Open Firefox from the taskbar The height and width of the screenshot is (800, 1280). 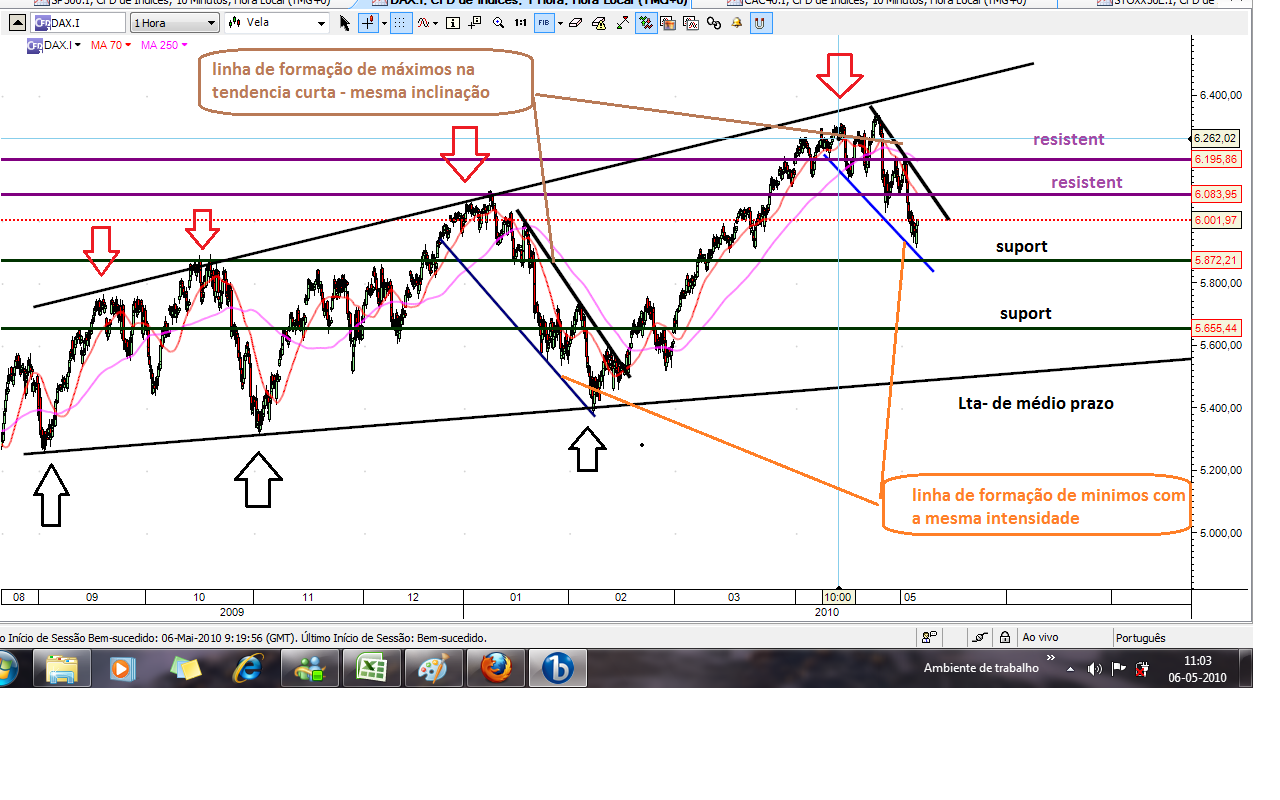(495, 668)
